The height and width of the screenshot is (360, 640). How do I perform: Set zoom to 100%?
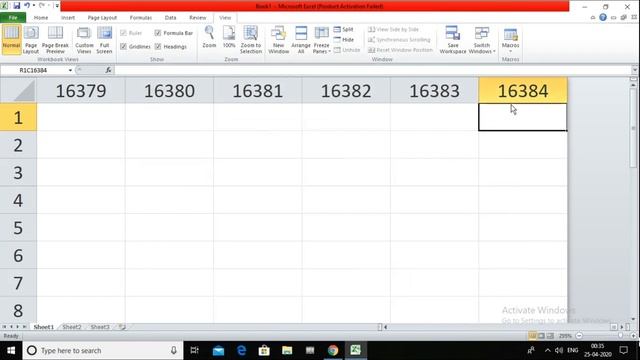(x=229, y=37)
